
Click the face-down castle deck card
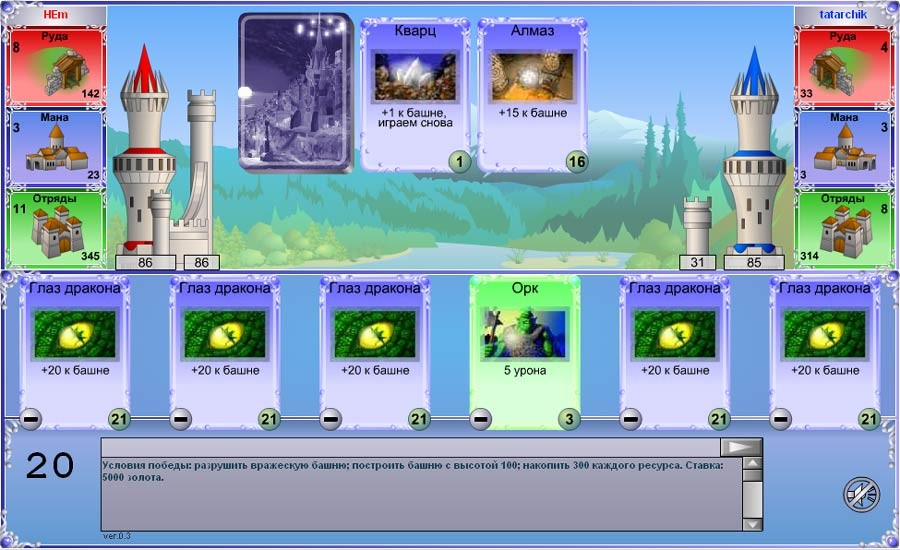tap(296, 92)
